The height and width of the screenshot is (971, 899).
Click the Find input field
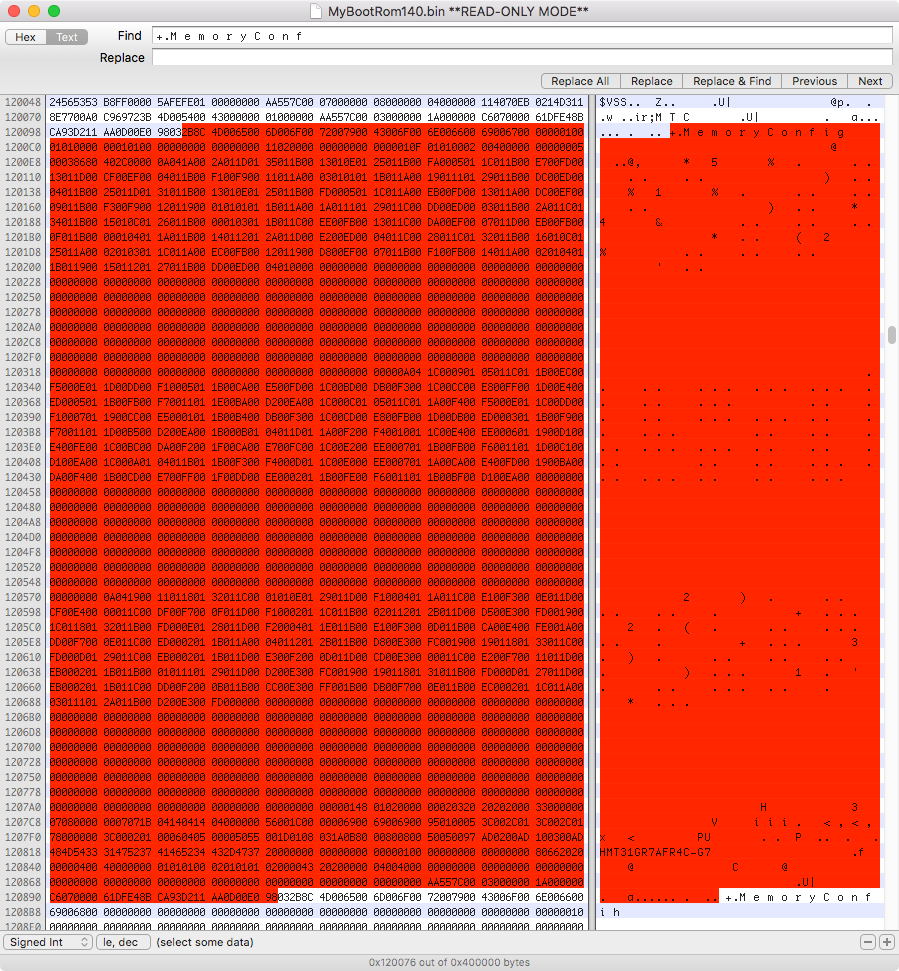point(522,36)
